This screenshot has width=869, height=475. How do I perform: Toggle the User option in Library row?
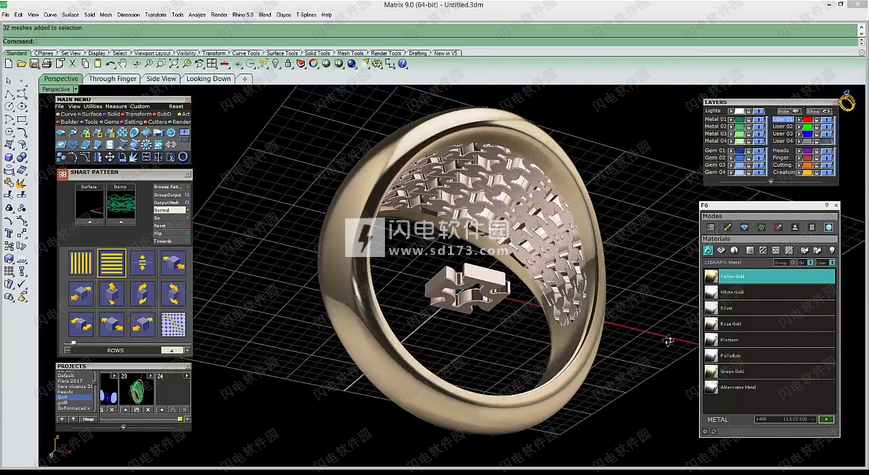[x=825, y=263]
